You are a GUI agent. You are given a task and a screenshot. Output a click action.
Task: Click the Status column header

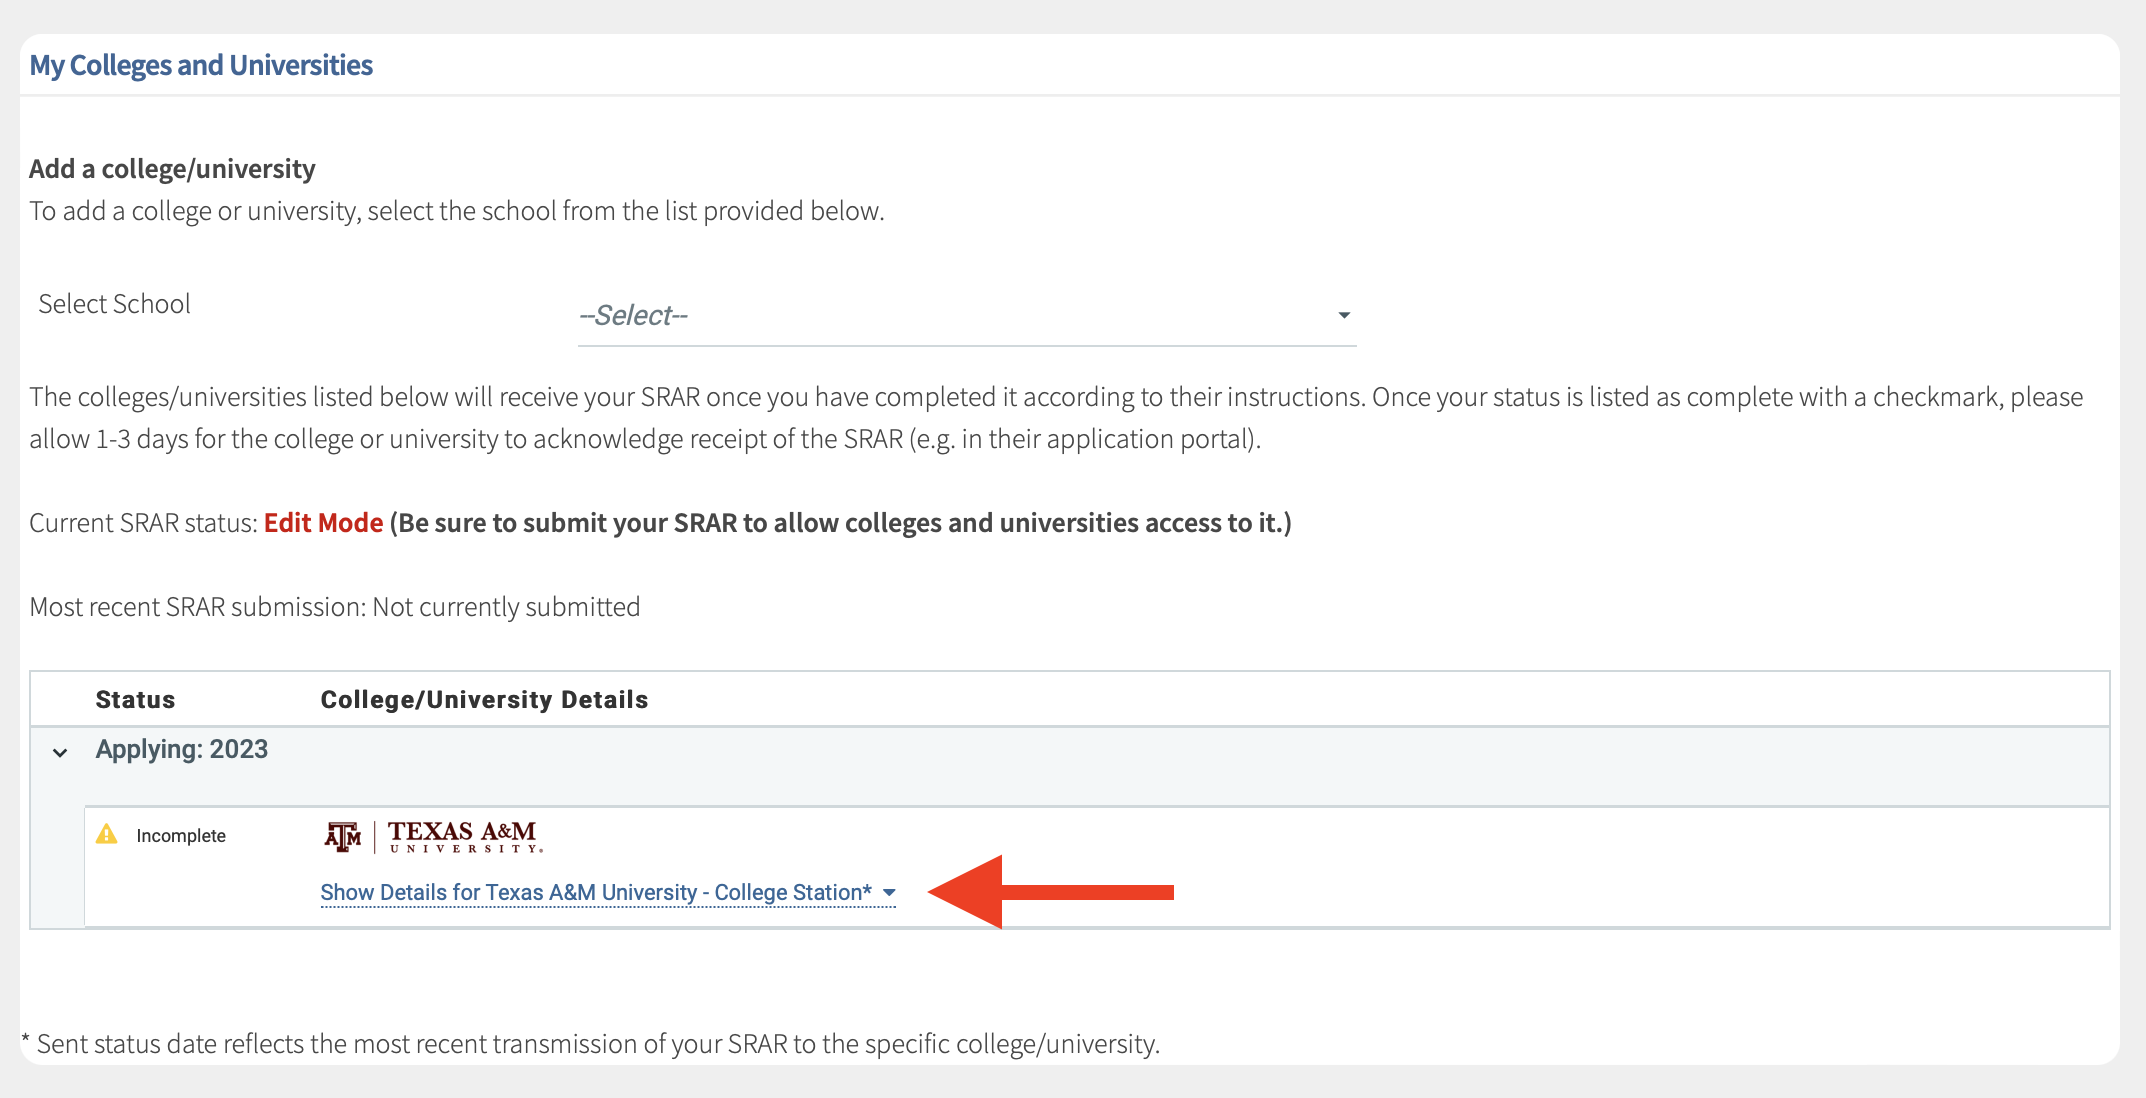point(135,700)
